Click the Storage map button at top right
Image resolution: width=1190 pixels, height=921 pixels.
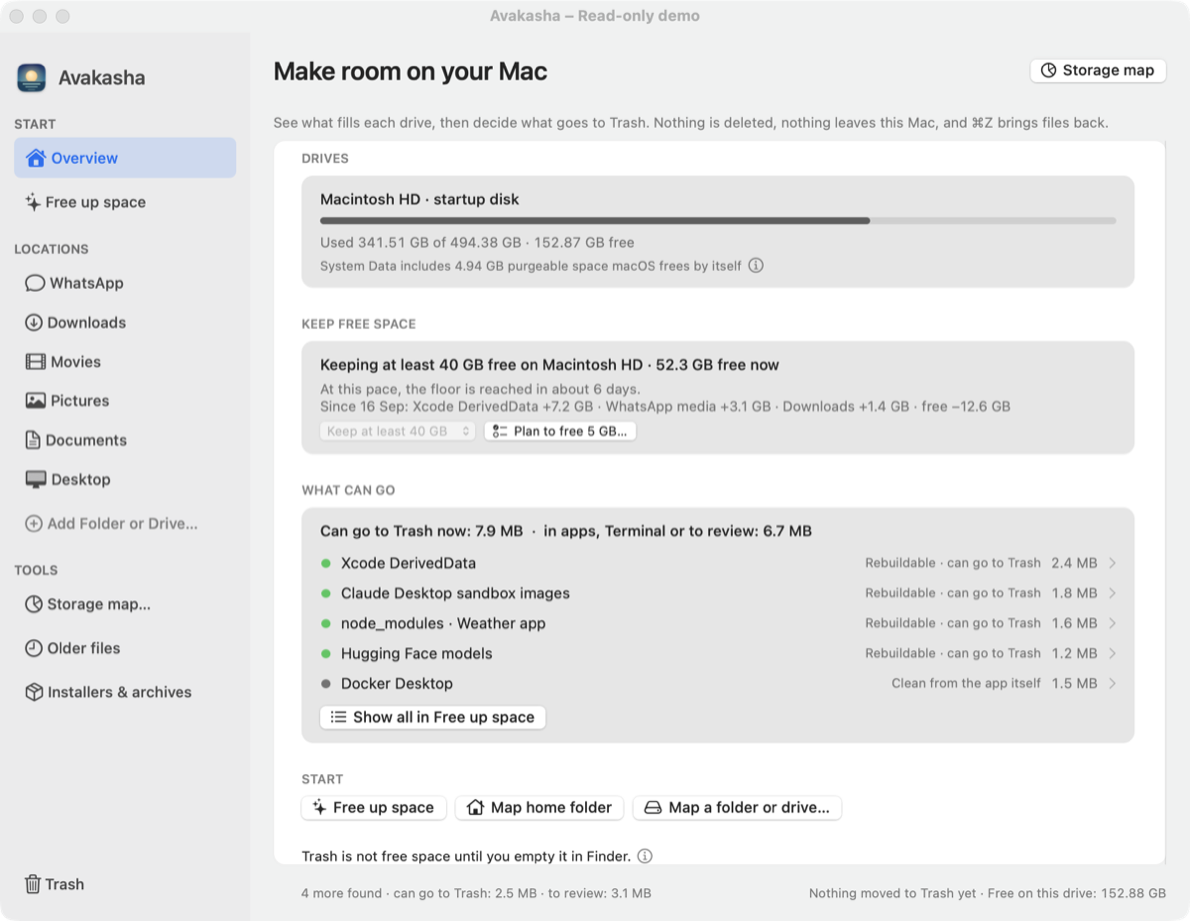[x=1098, y=71]
